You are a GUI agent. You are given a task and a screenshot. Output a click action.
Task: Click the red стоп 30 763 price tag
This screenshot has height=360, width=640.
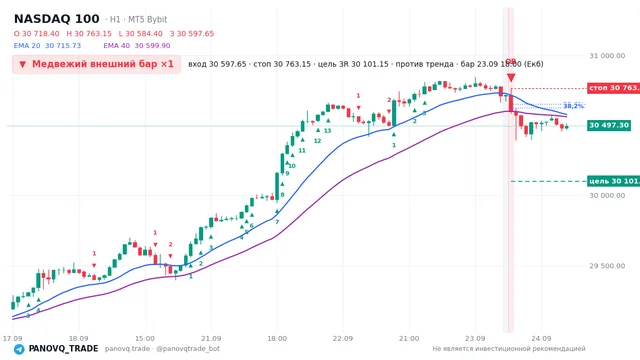(x=613, y=88)
